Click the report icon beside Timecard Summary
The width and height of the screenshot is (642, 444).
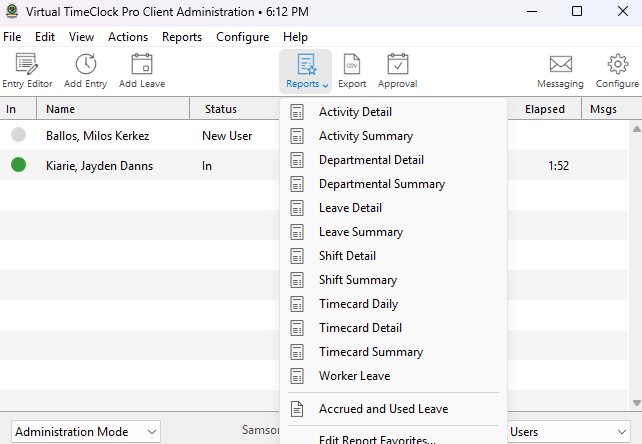[297, 352]
